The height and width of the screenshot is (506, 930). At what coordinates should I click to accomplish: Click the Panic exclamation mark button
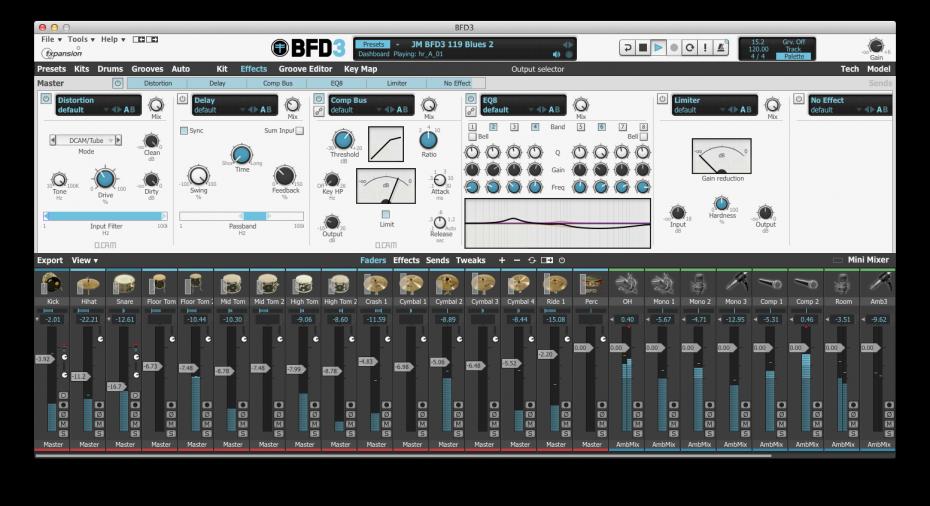(x=706, y=48)
